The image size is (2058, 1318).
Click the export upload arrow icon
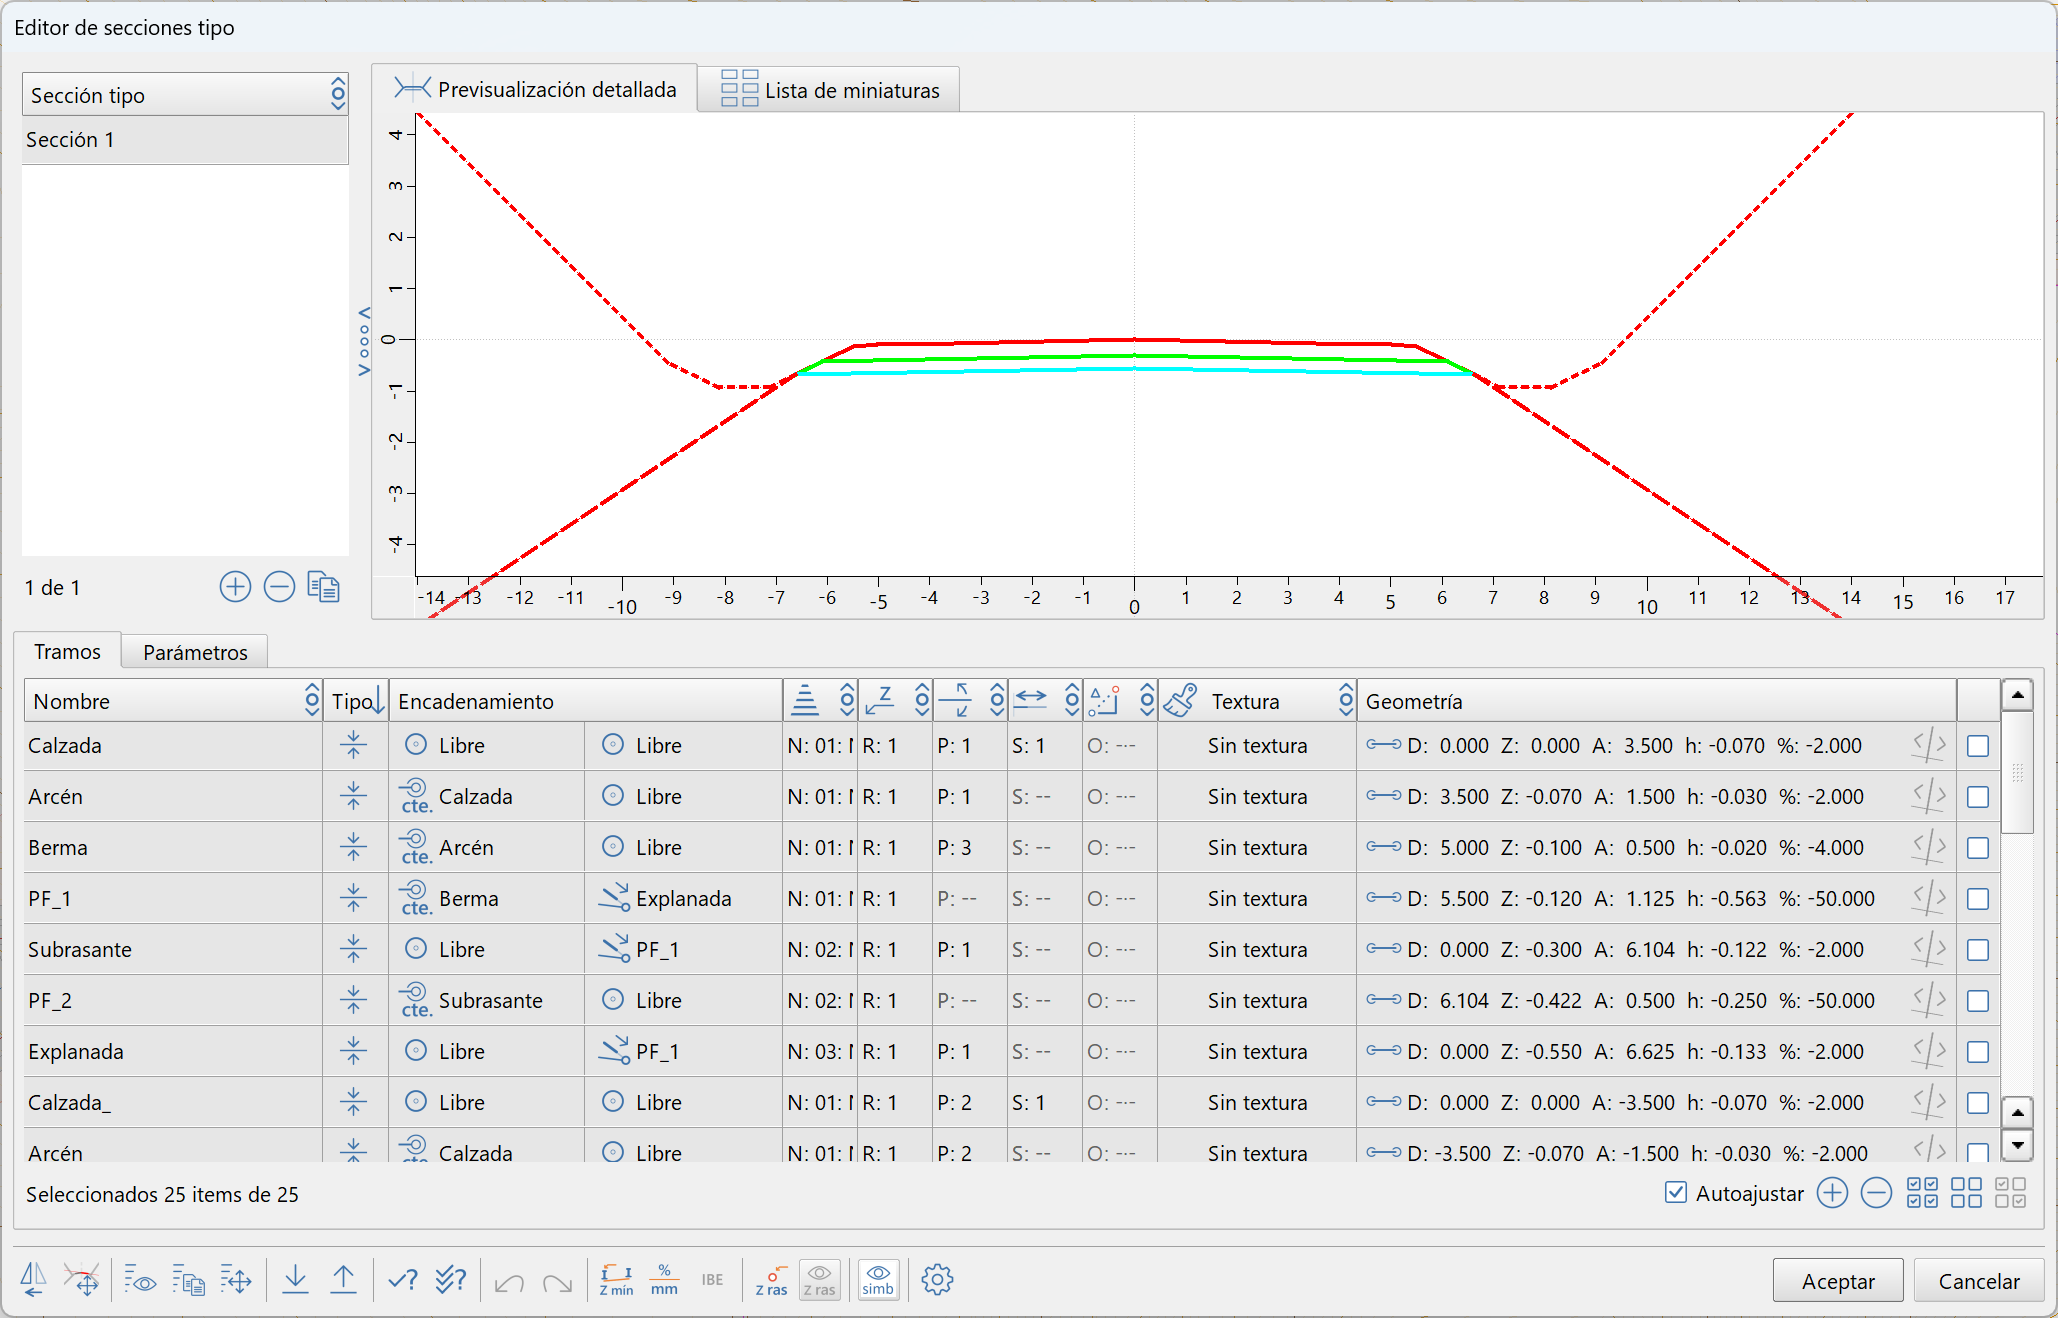[343, 1279]
